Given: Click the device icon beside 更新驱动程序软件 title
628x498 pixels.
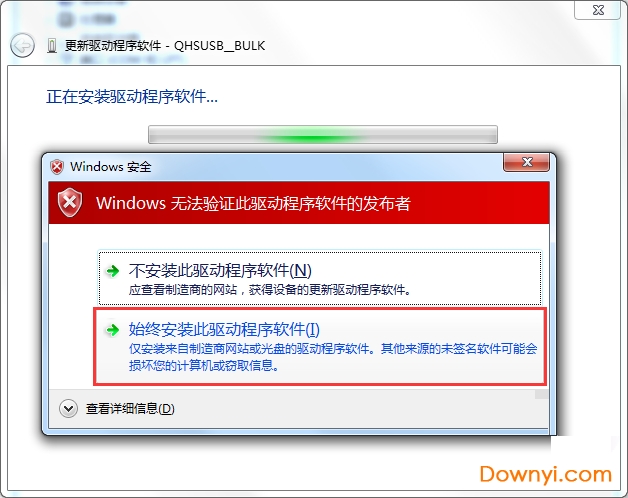Looking at the screenshot, I should pyautogui.click(x=52, y=46).
